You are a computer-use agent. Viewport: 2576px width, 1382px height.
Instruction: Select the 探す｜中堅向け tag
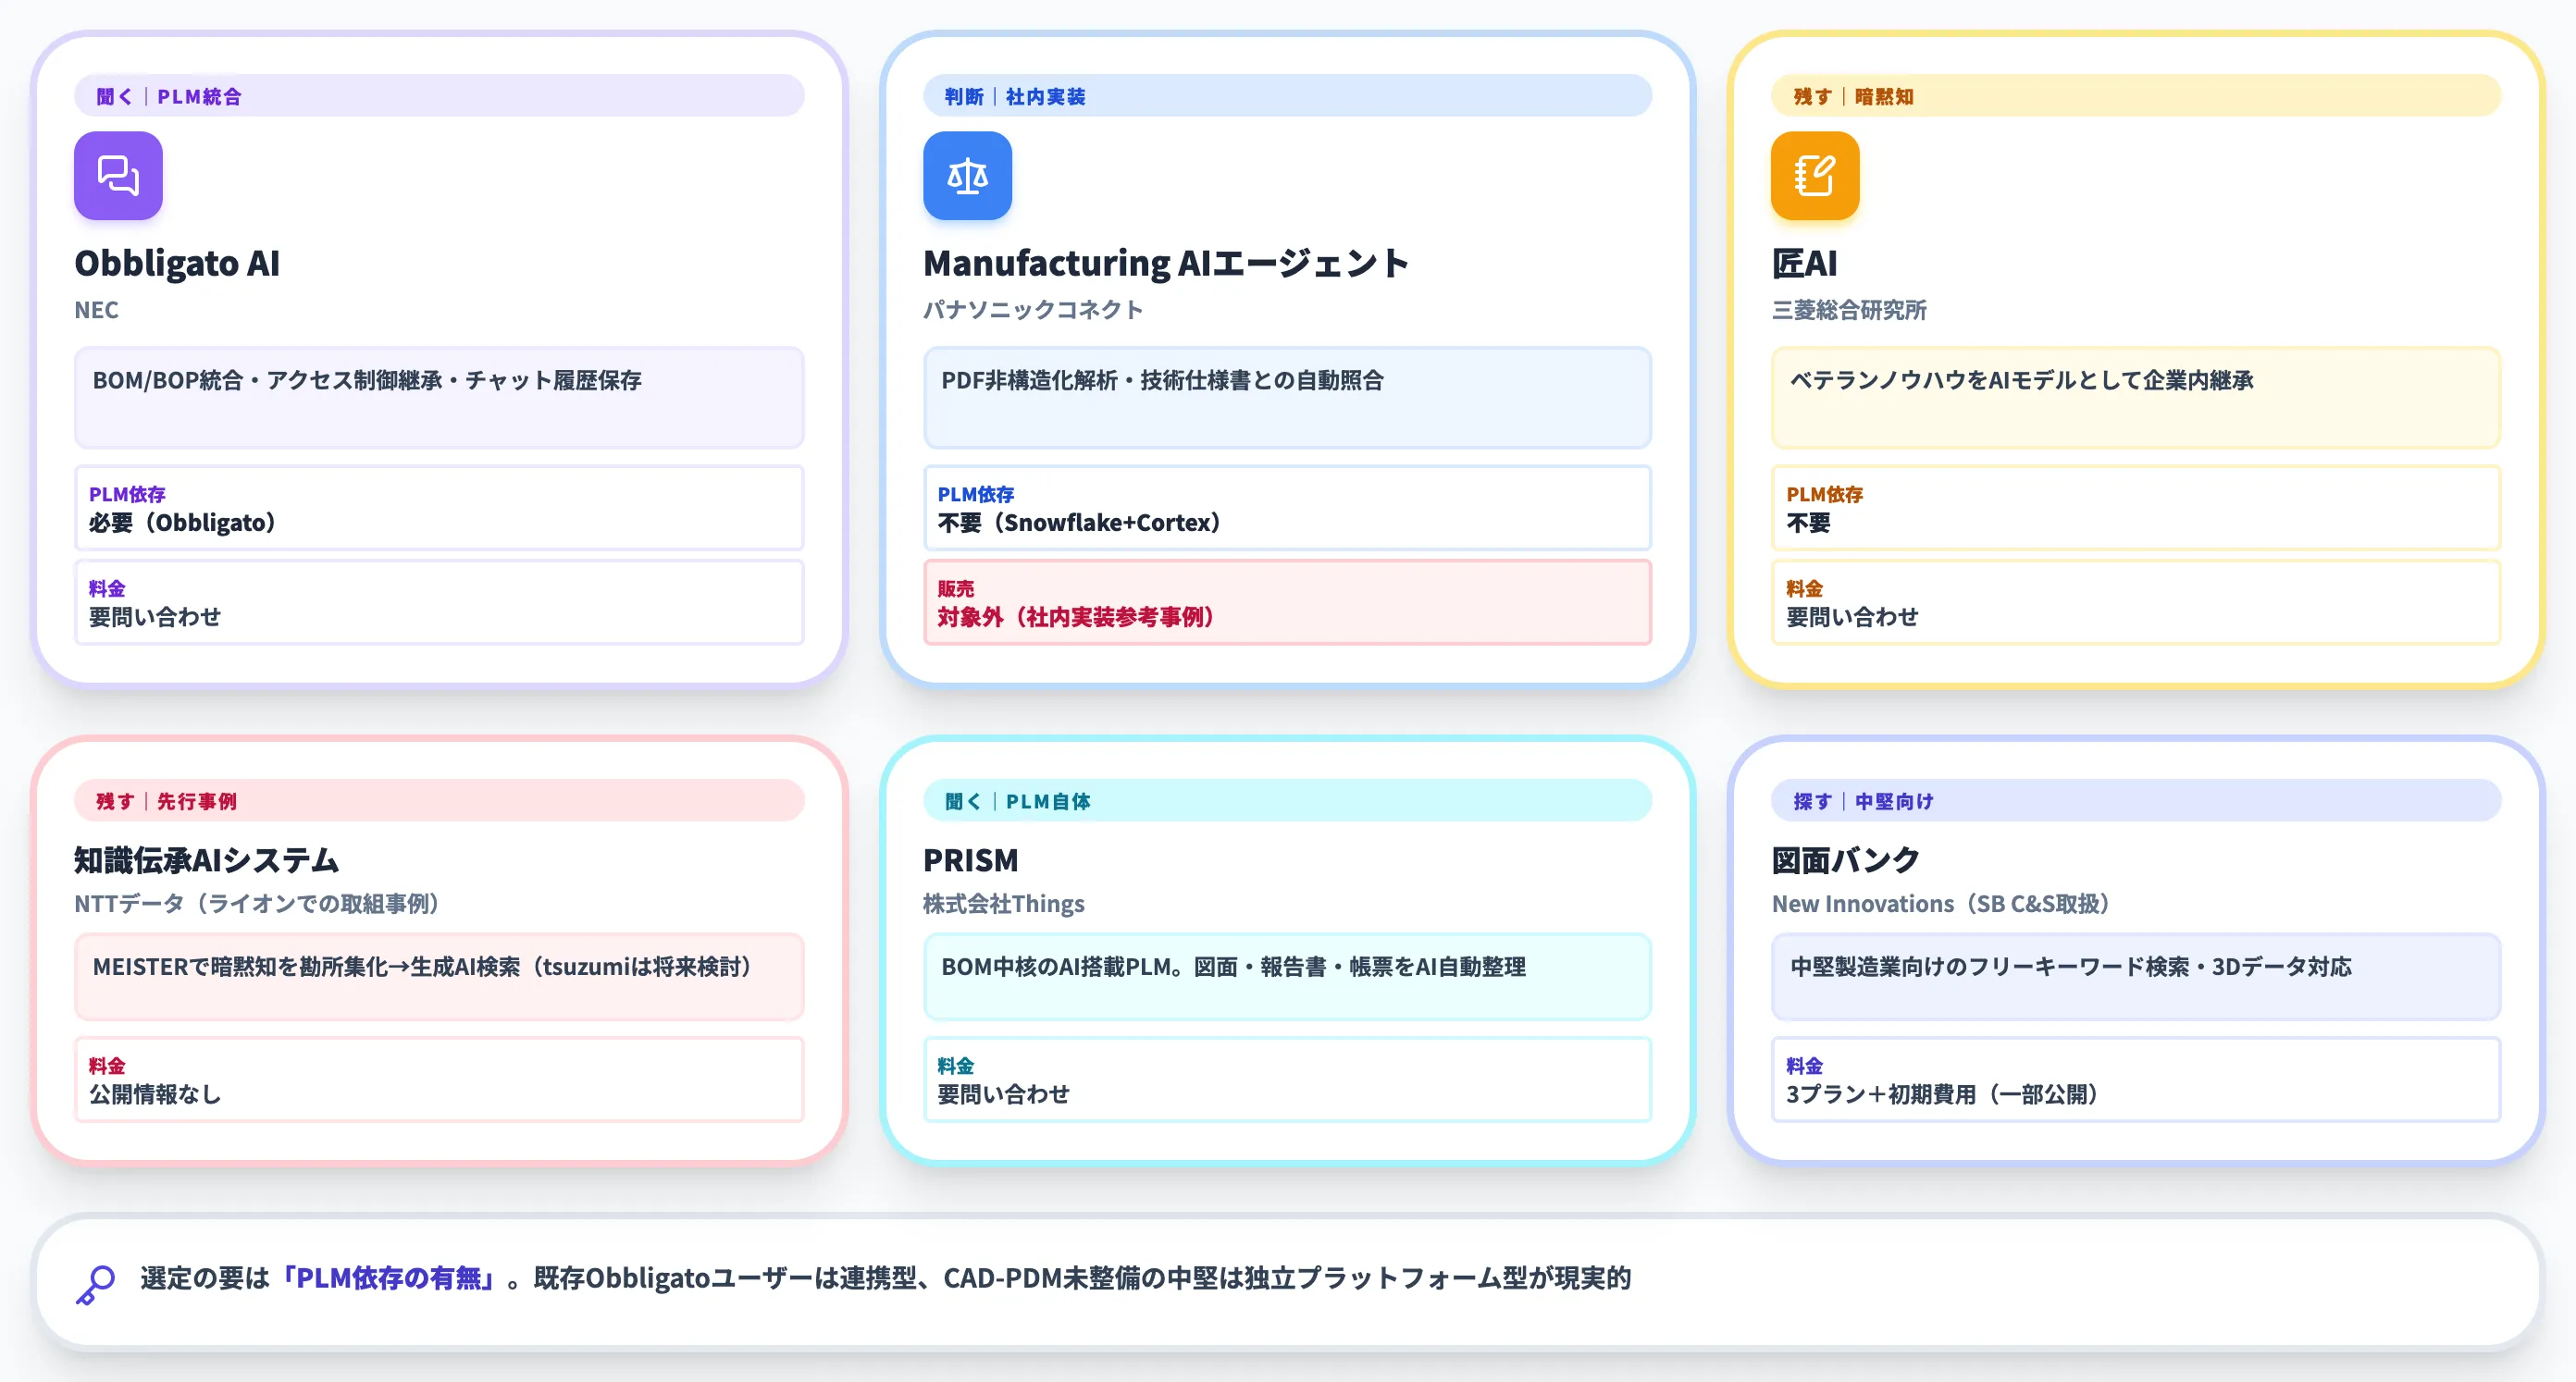click(2136, 801)
